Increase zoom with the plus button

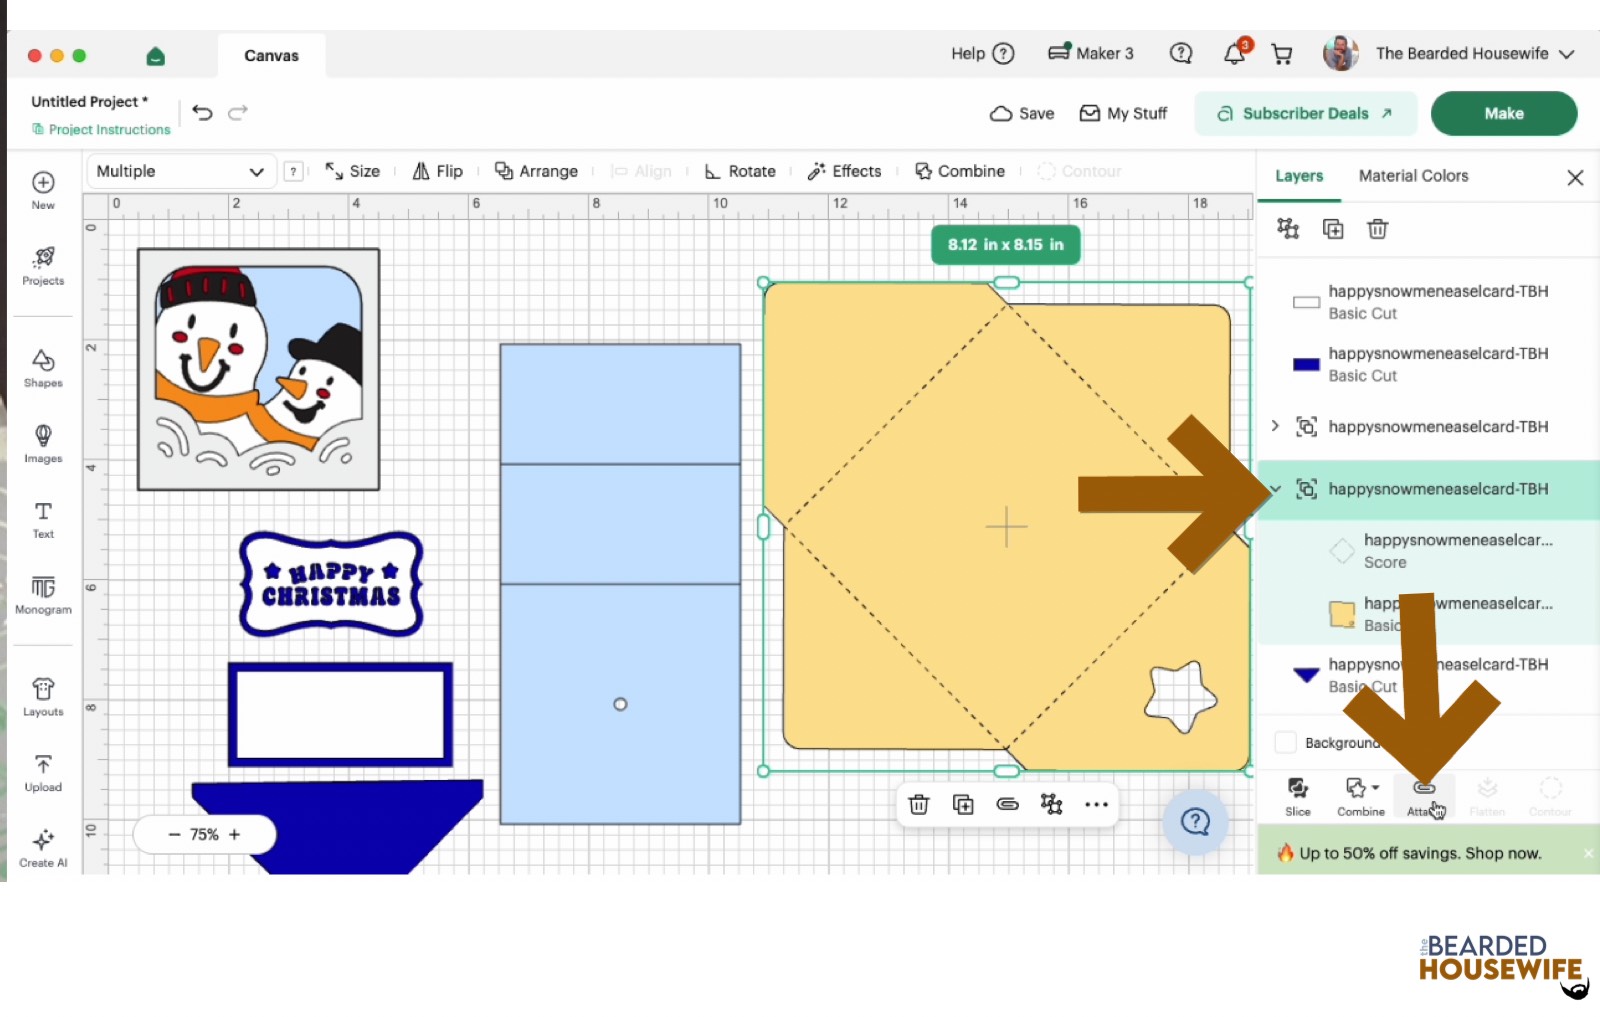click(235, 834)
